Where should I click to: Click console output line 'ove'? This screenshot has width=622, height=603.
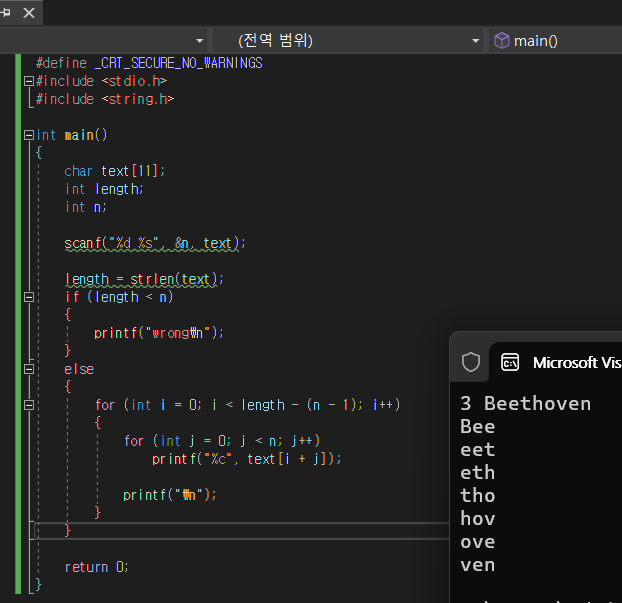[478, 542]
